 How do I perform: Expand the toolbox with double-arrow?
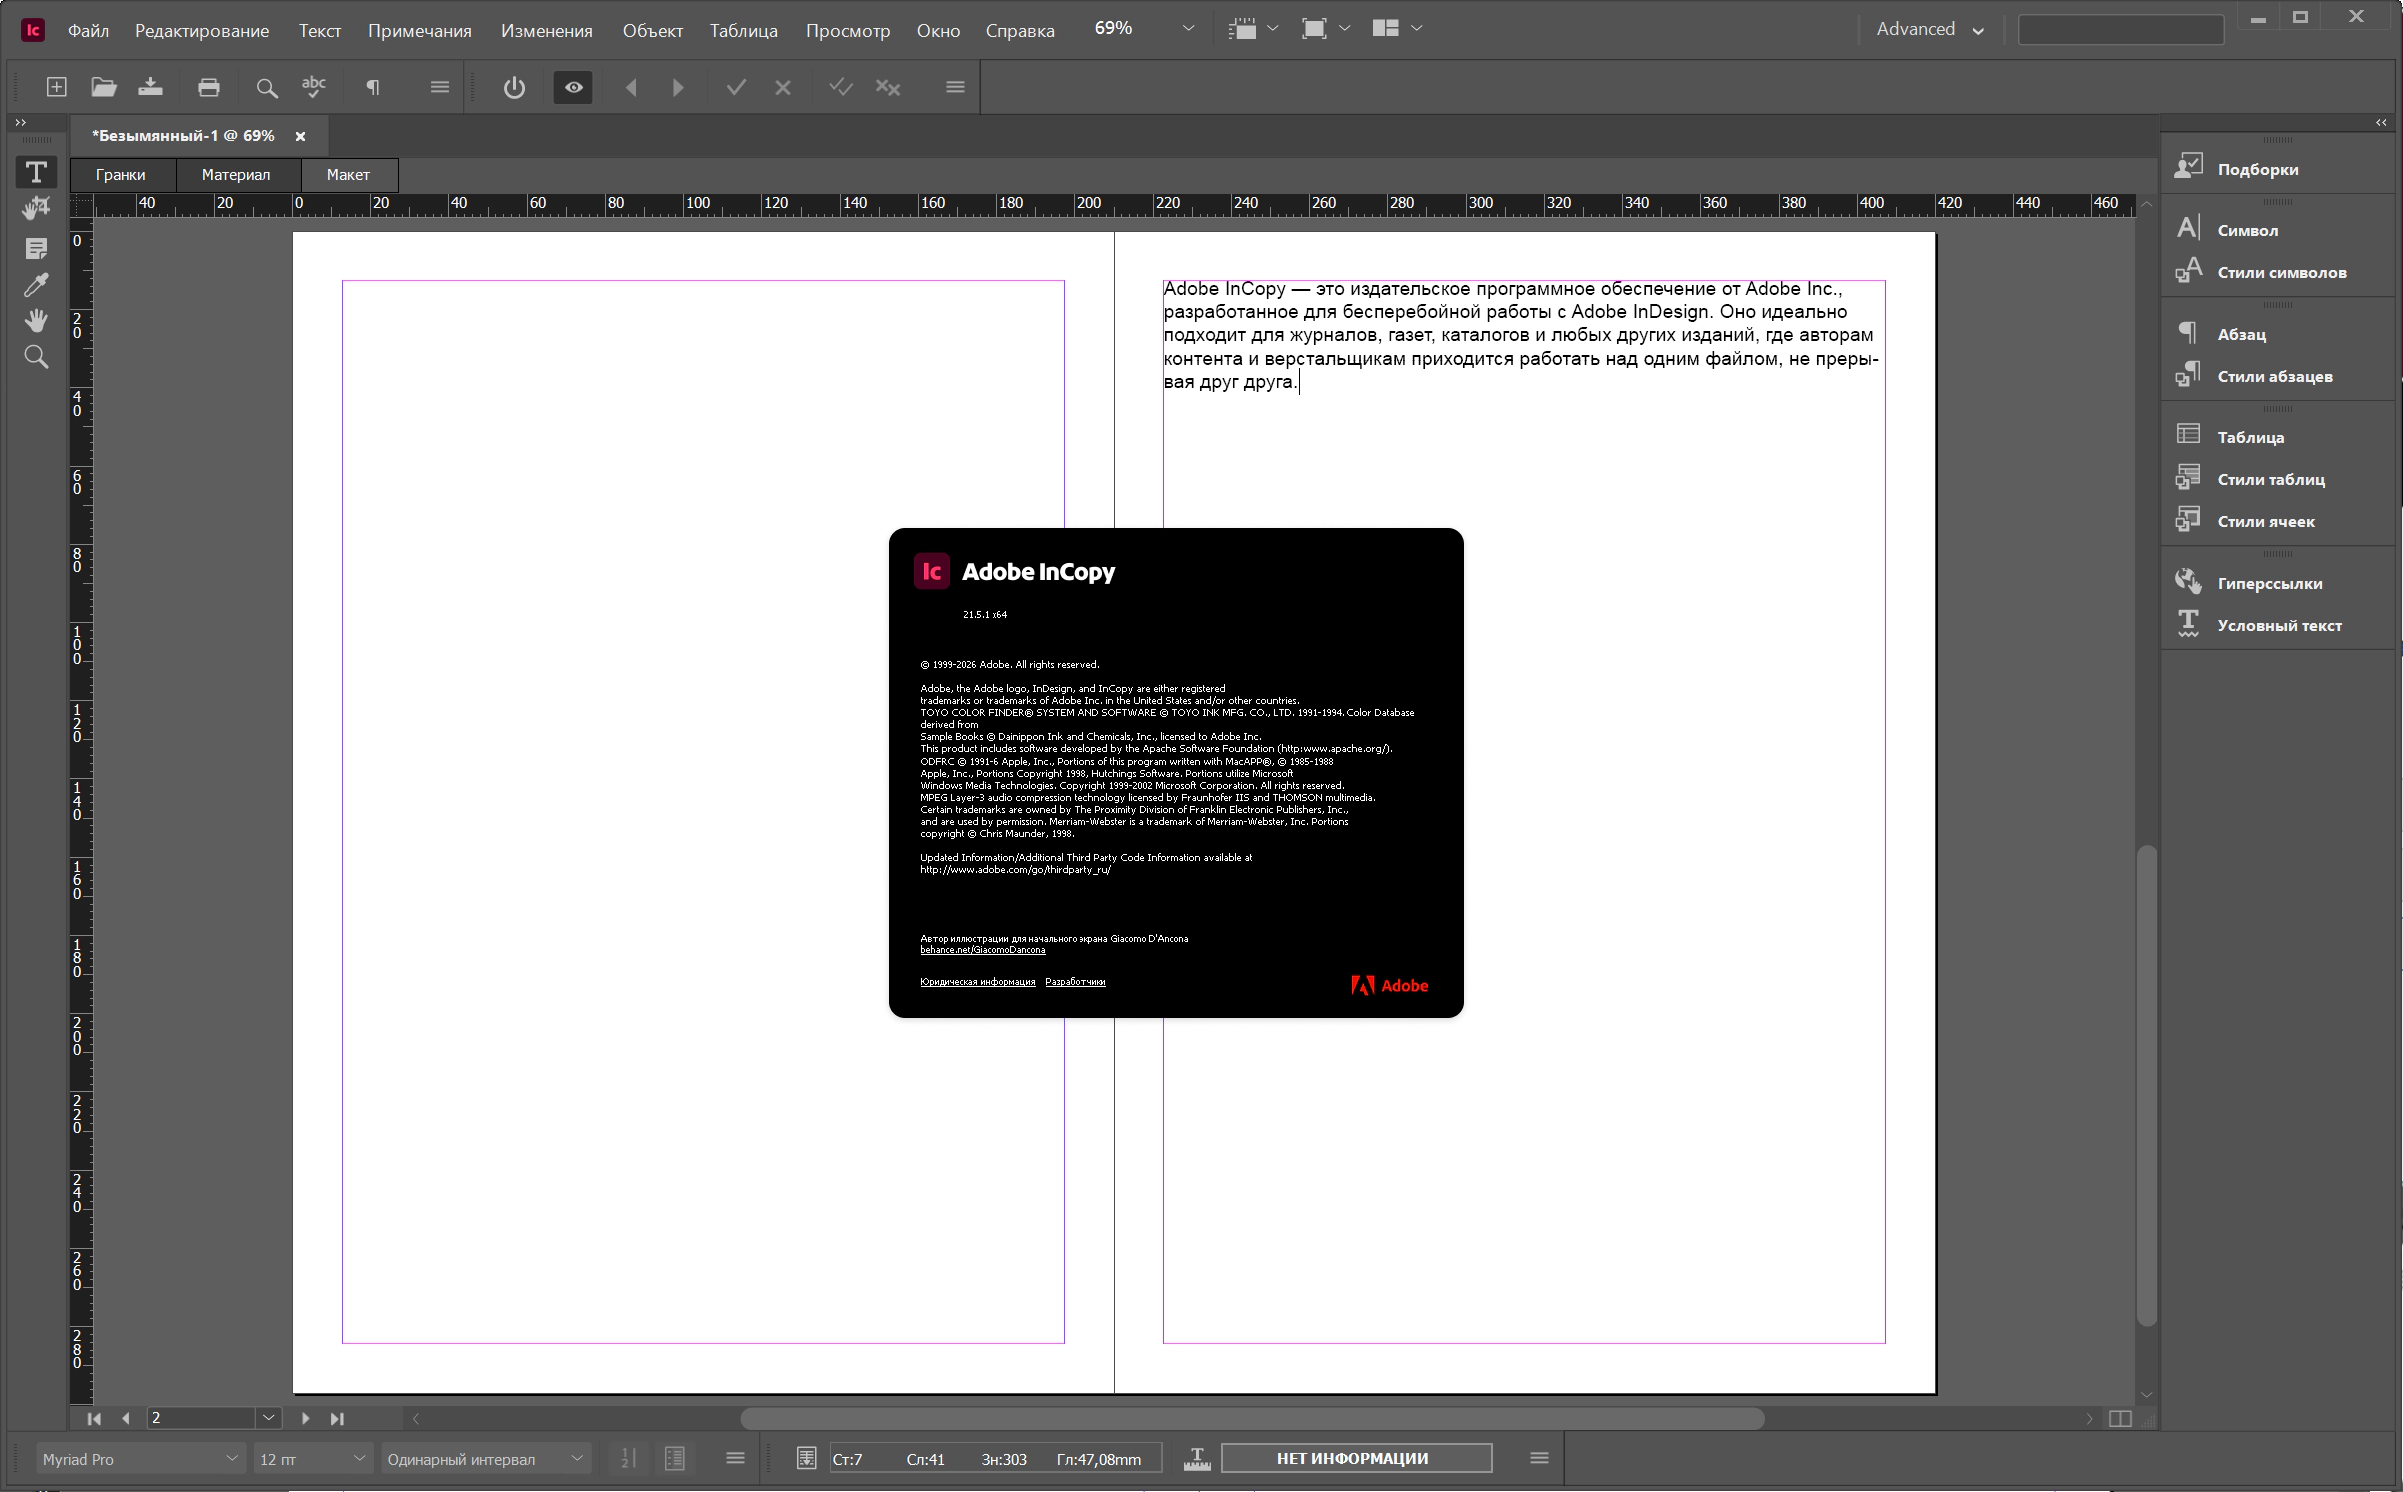(x=21, y=122)
